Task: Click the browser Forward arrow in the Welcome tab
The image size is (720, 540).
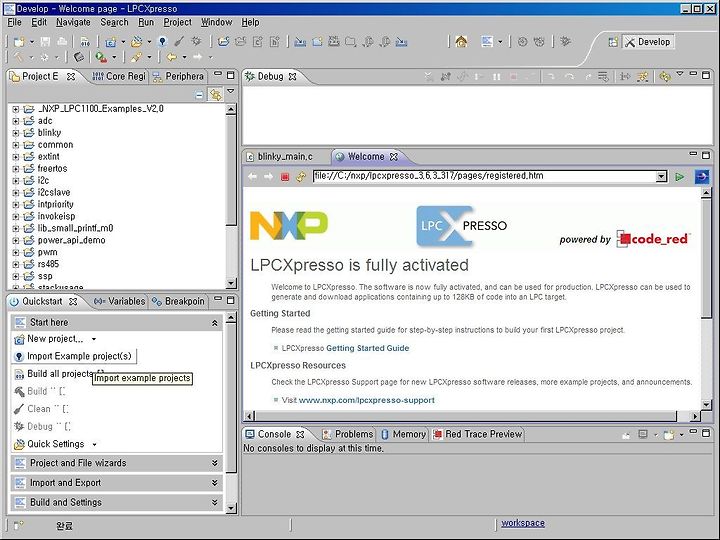Action: [269, 177]
